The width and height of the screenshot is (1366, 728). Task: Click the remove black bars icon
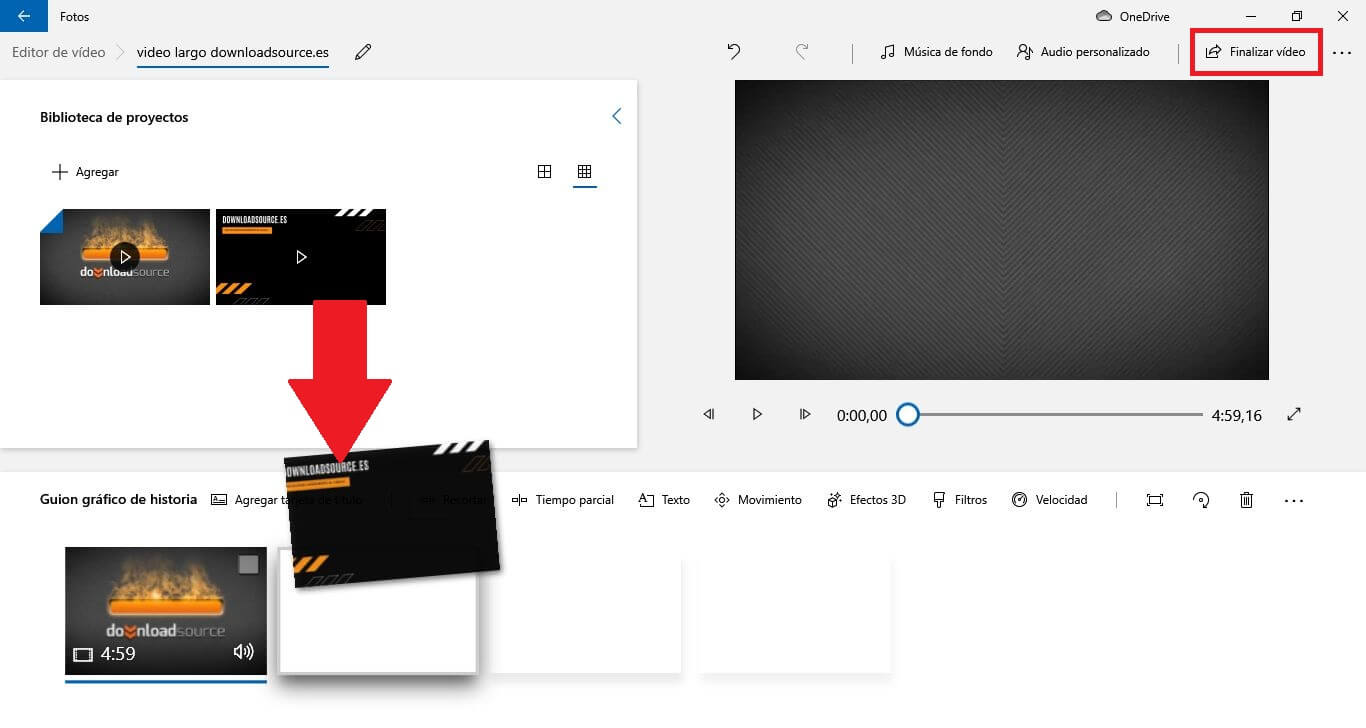pyautogui.click(x=1155, y=500)
